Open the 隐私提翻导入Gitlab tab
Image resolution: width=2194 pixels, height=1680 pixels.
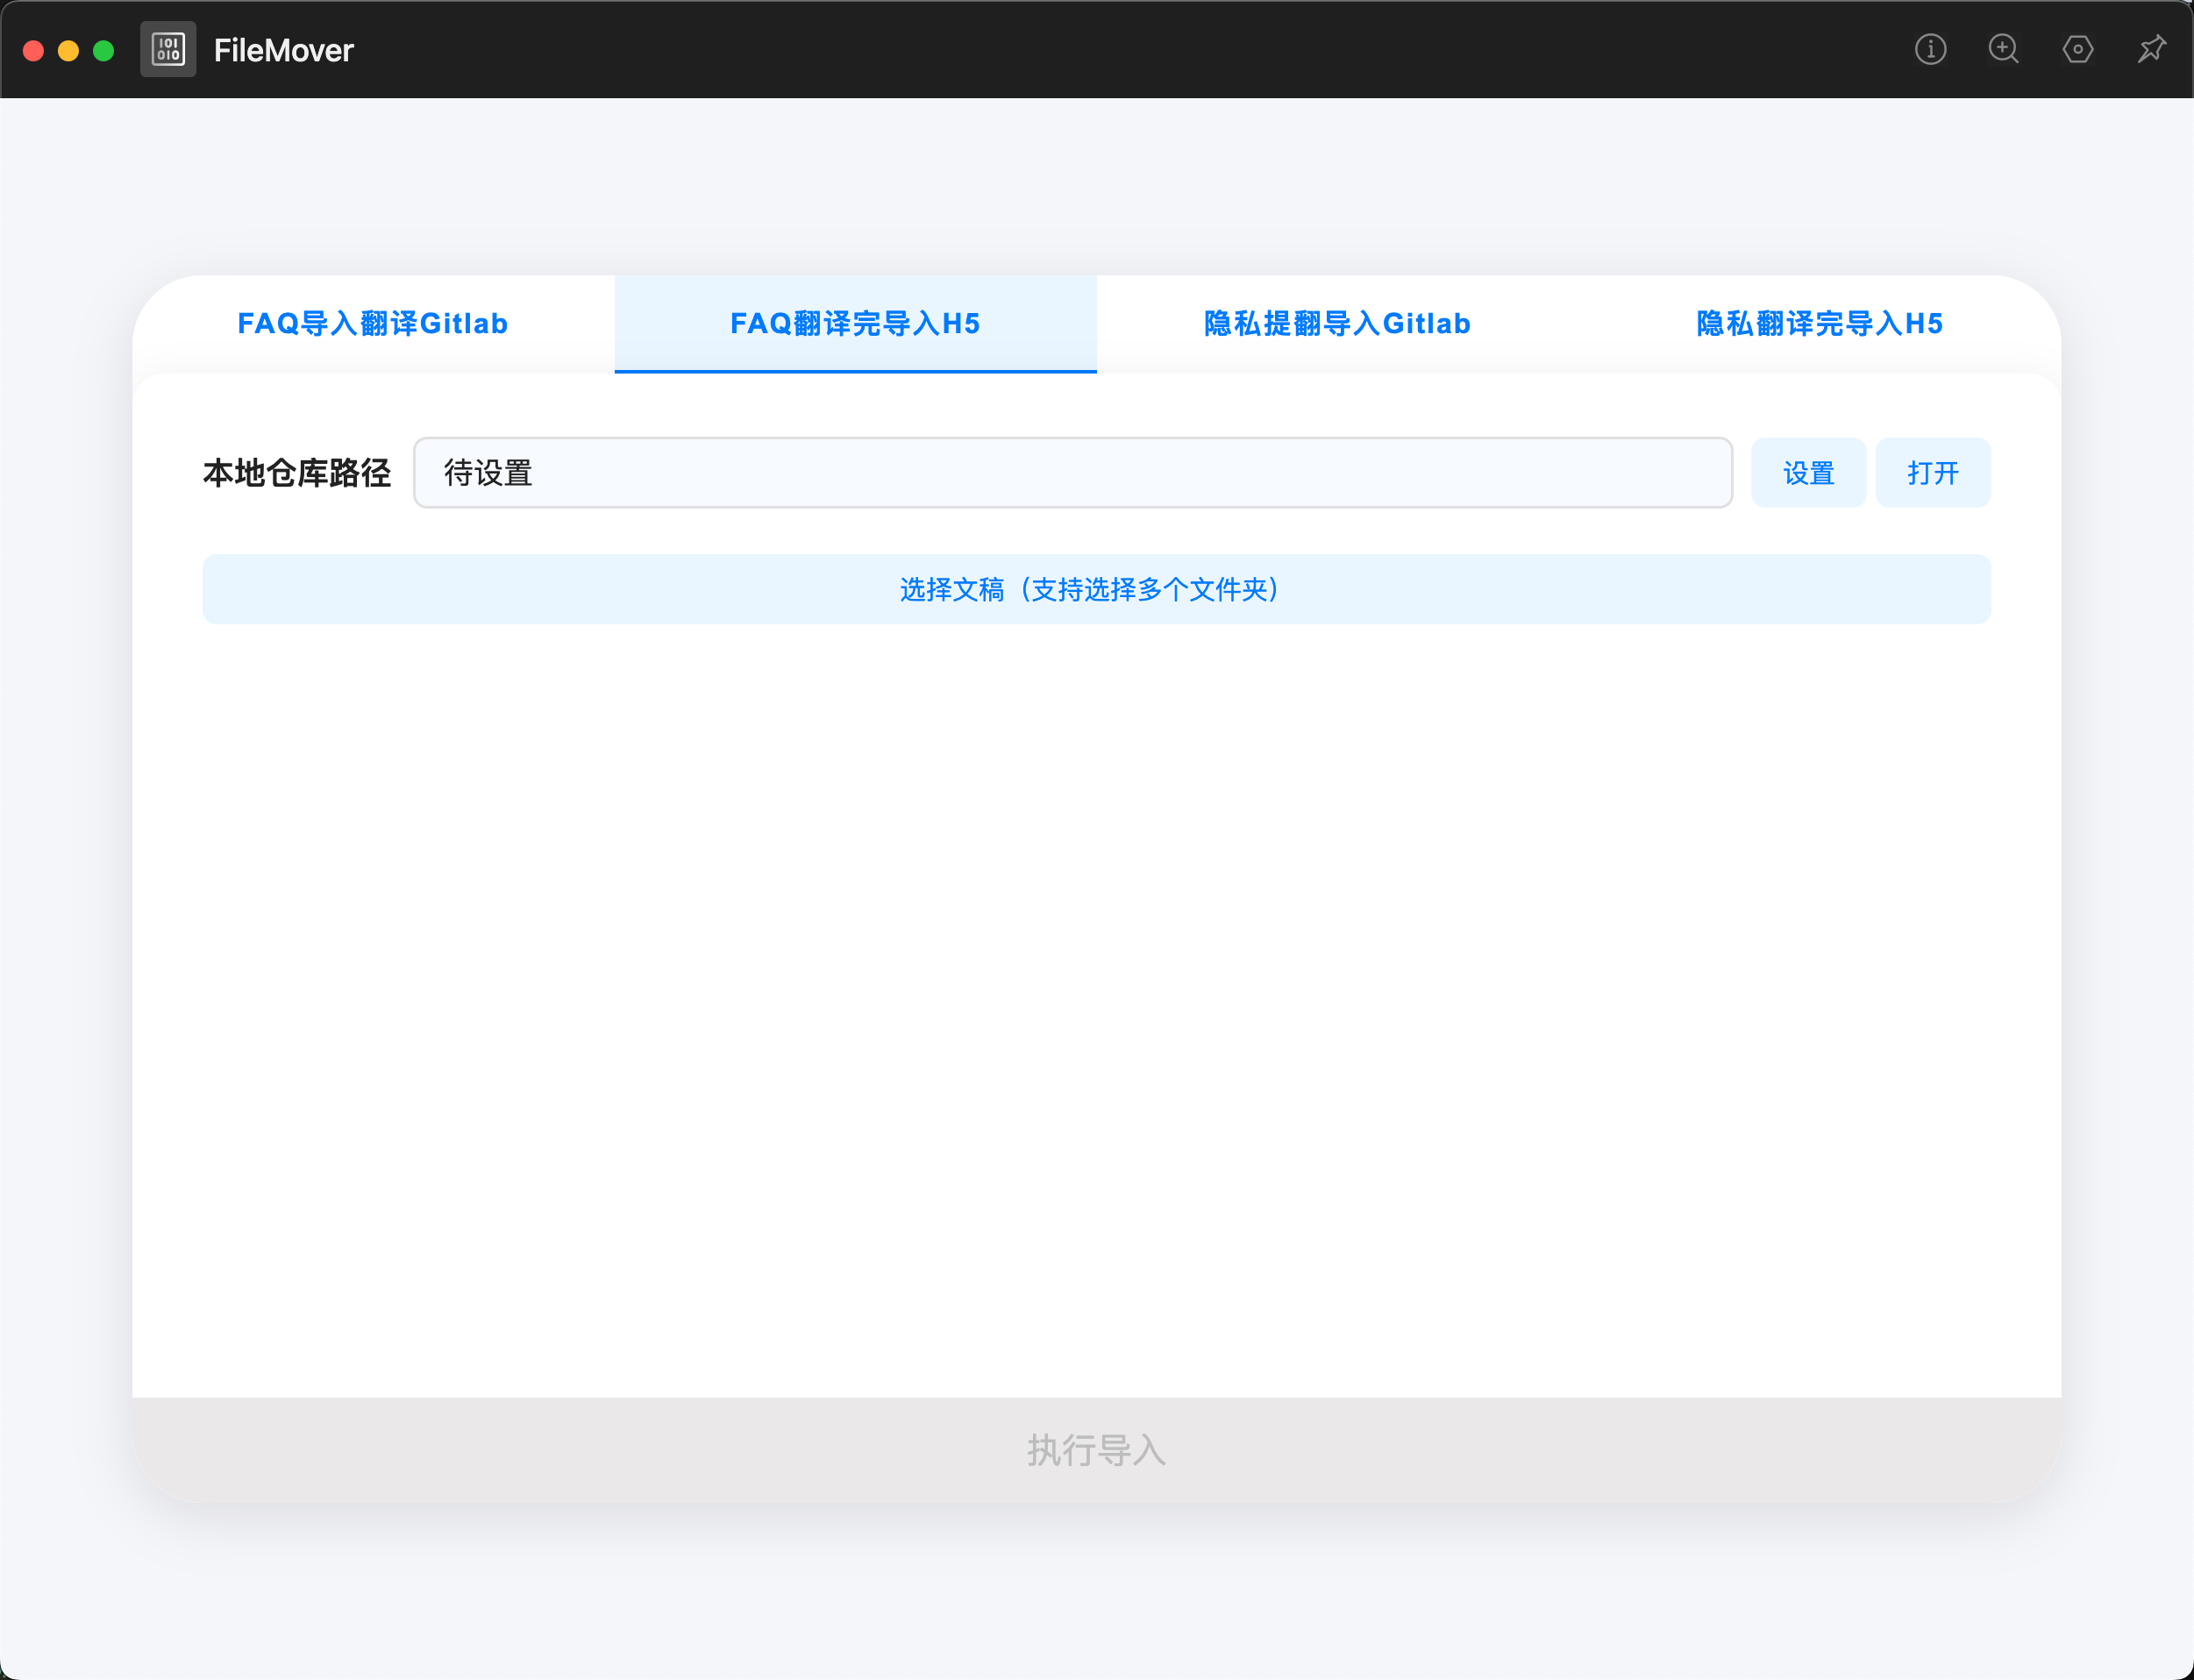1337,324
